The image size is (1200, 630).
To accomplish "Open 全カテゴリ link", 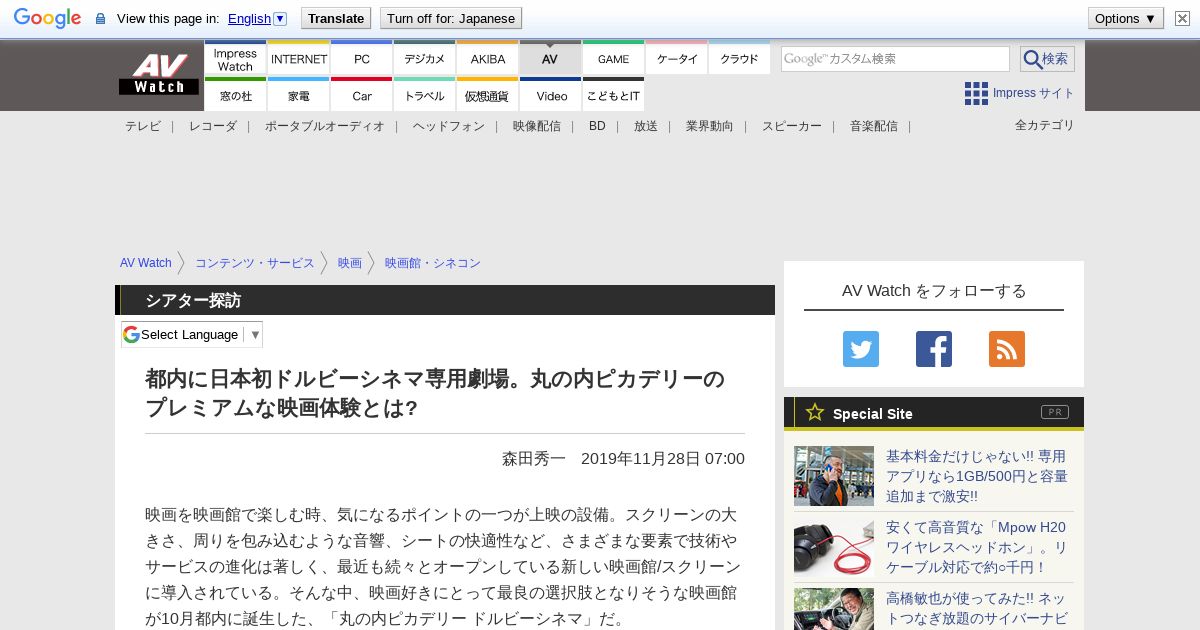I will coord(1045,125).
